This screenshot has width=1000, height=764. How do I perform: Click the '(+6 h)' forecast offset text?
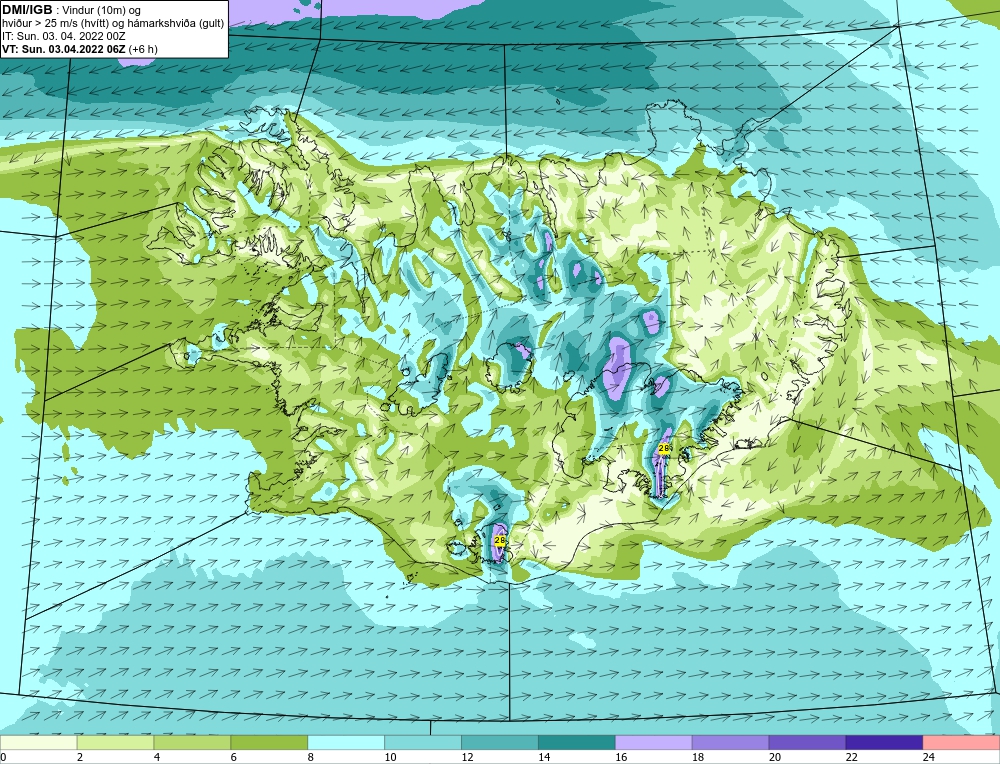point(143,49)
